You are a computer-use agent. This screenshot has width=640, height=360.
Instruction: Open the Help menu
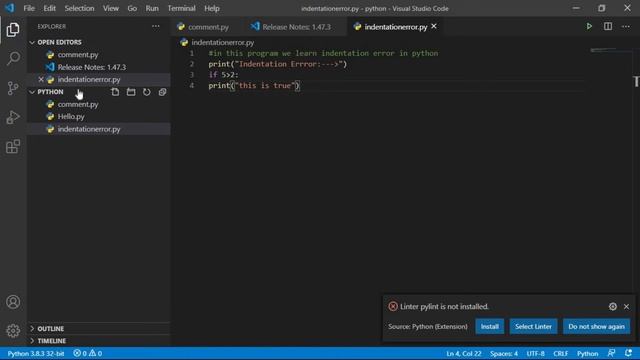(212, 8)
